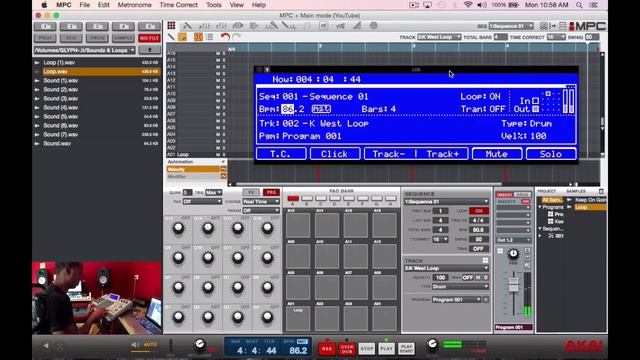Click the Click button in LCD window

click(335, 154)
